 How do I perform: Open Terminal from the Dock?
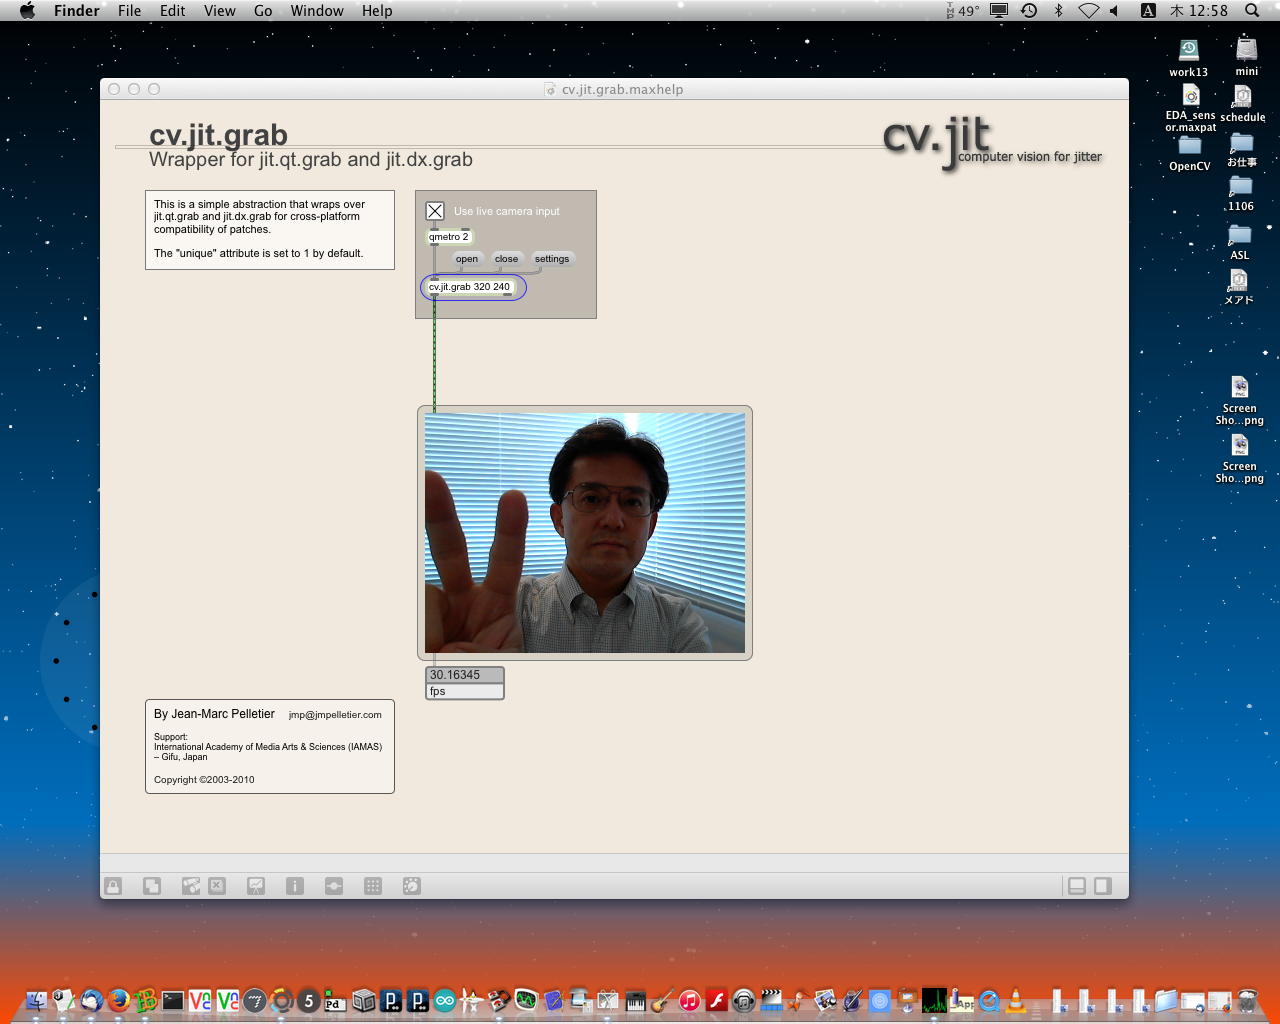pyautogui.click(x=173, y=999)
